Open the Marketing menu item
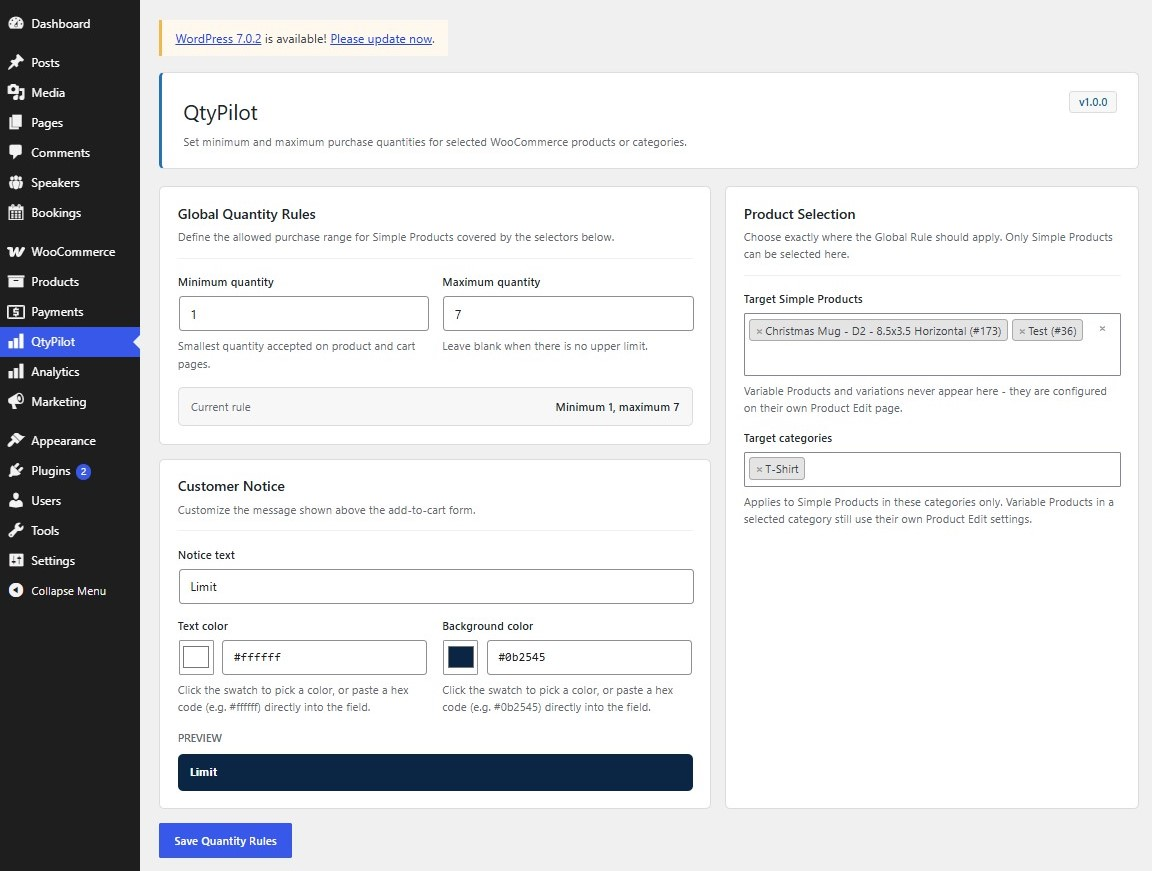The width and height of the screenshot is (1152, 871). tap(70, 402)
